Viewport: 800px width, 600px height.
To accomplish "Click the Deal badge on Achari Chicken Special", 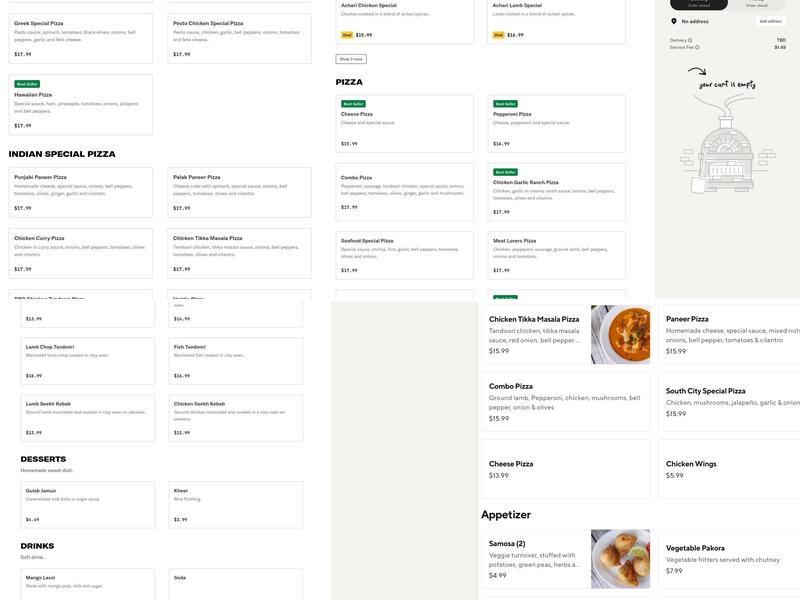I will [347, 35].
